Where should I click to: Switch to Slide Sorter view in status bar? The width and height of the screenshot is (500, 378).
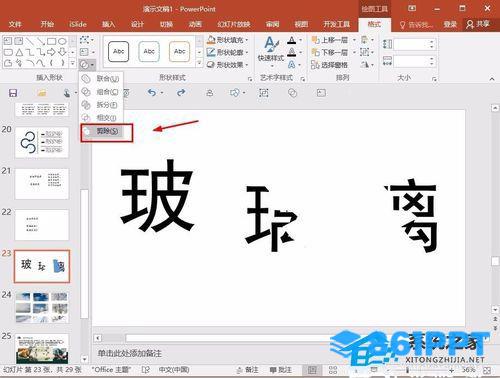(x=333, y=370)
